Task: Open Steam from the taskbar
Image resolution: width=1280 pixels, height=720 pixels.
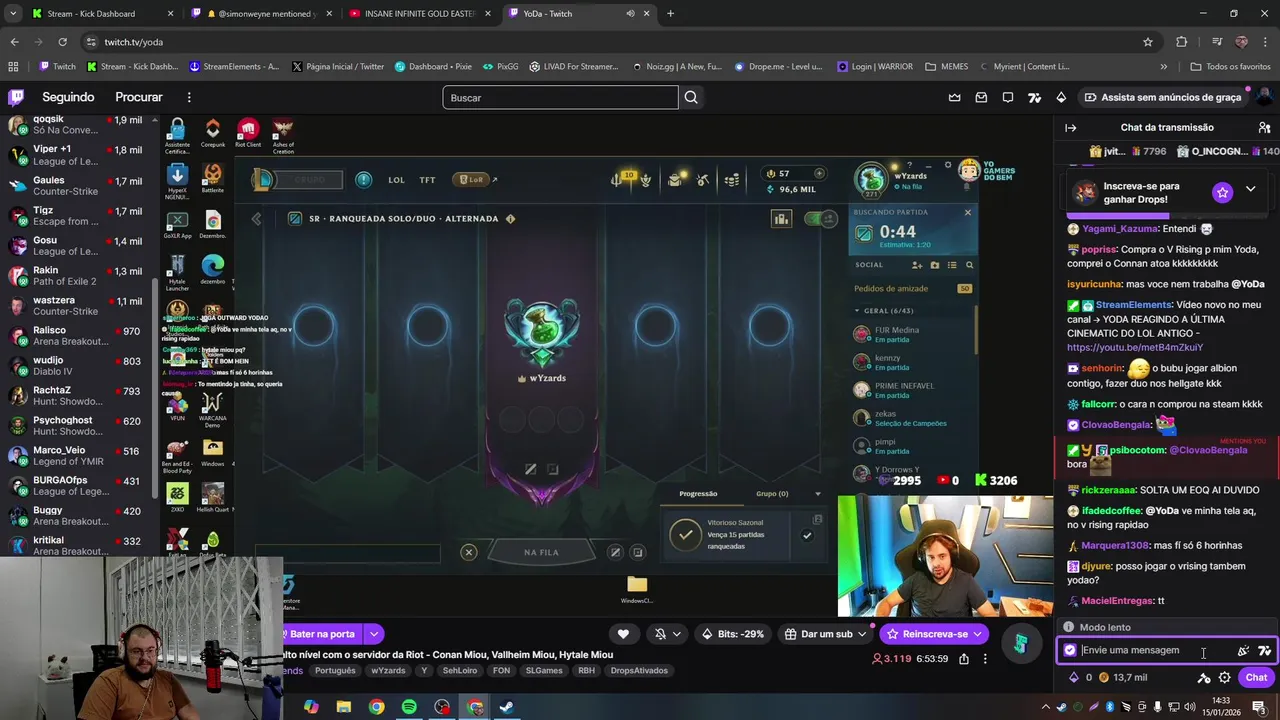Action: [x=507, y=707]
